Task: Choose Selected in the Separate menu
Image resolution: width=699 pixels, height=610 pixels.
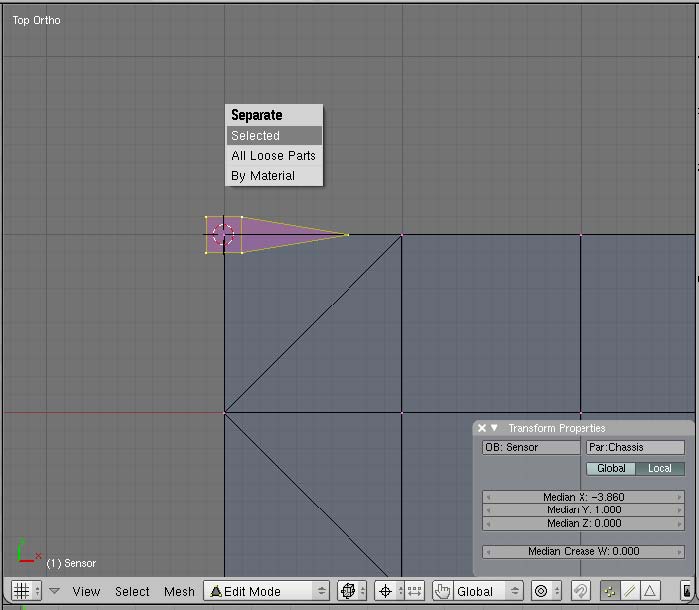Action: coord(274,136)
